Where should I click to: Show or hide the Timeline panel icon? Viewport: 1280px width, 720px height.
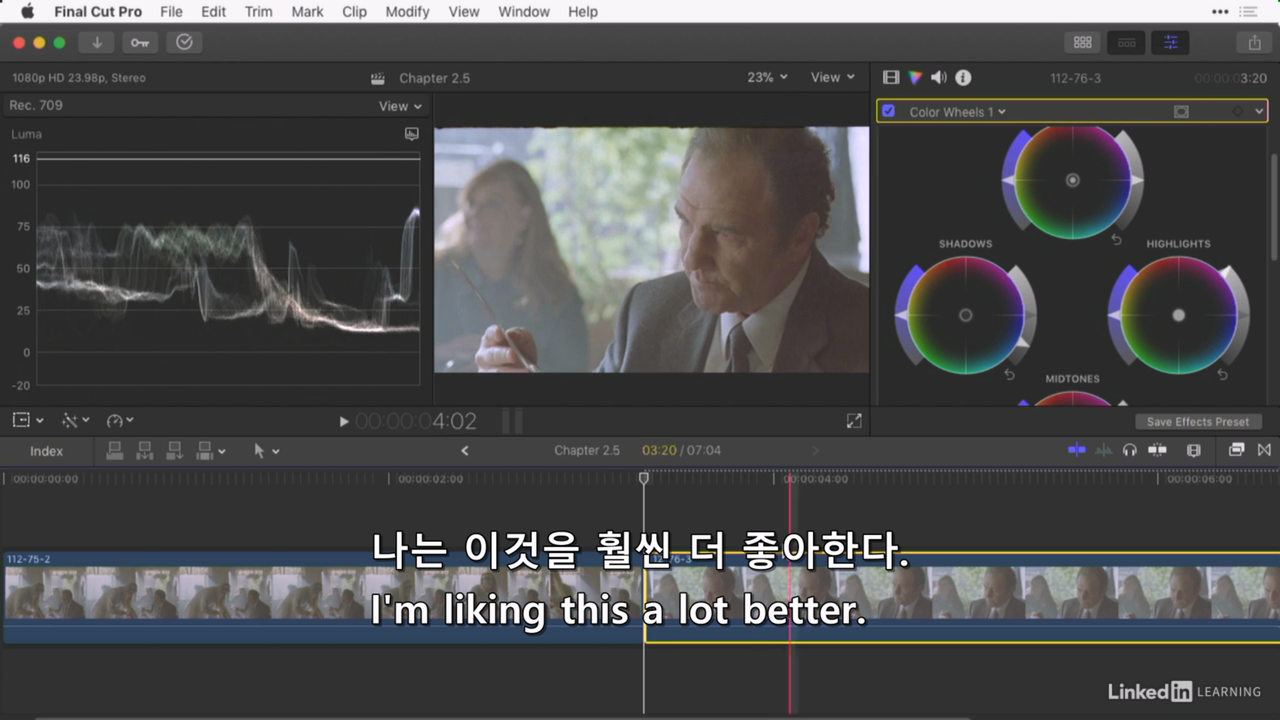click(1126, 42)
